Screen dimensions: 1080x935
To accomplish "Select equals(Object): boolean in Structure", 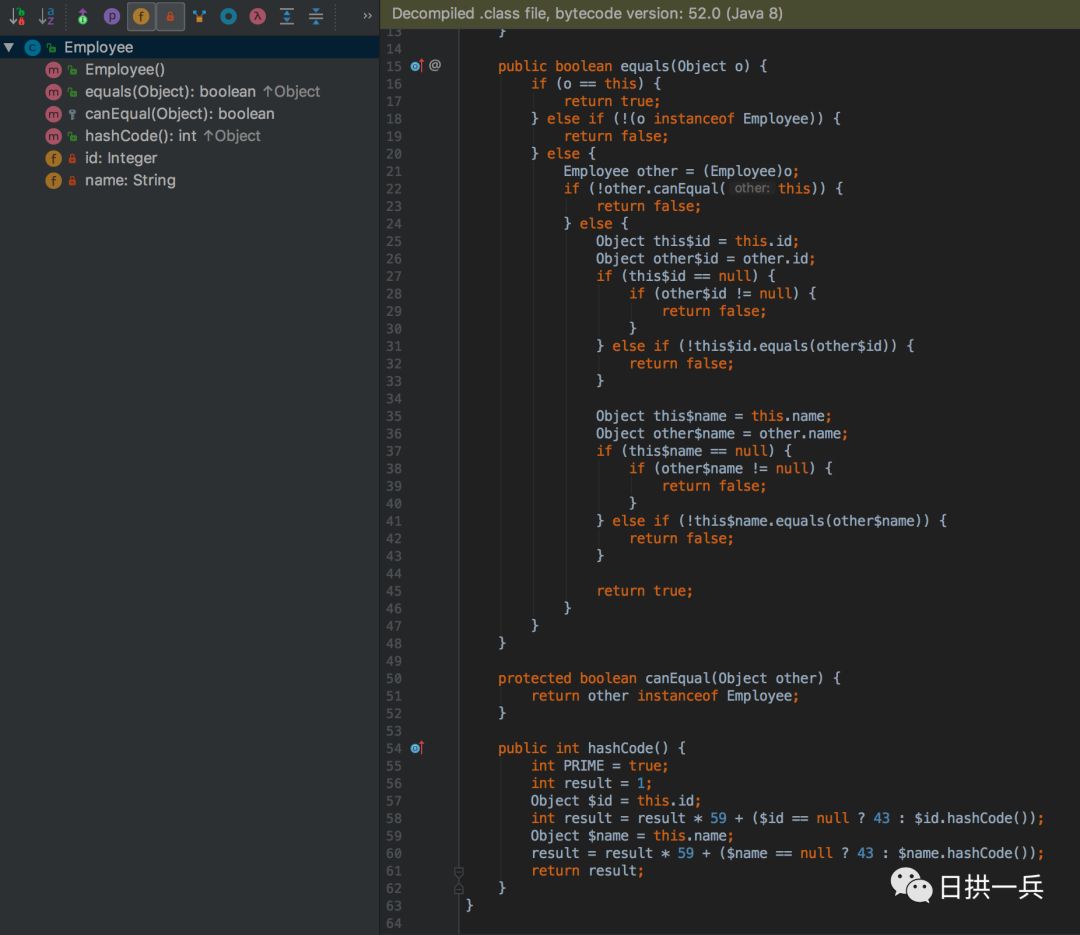I will click(x=170, y=92).
